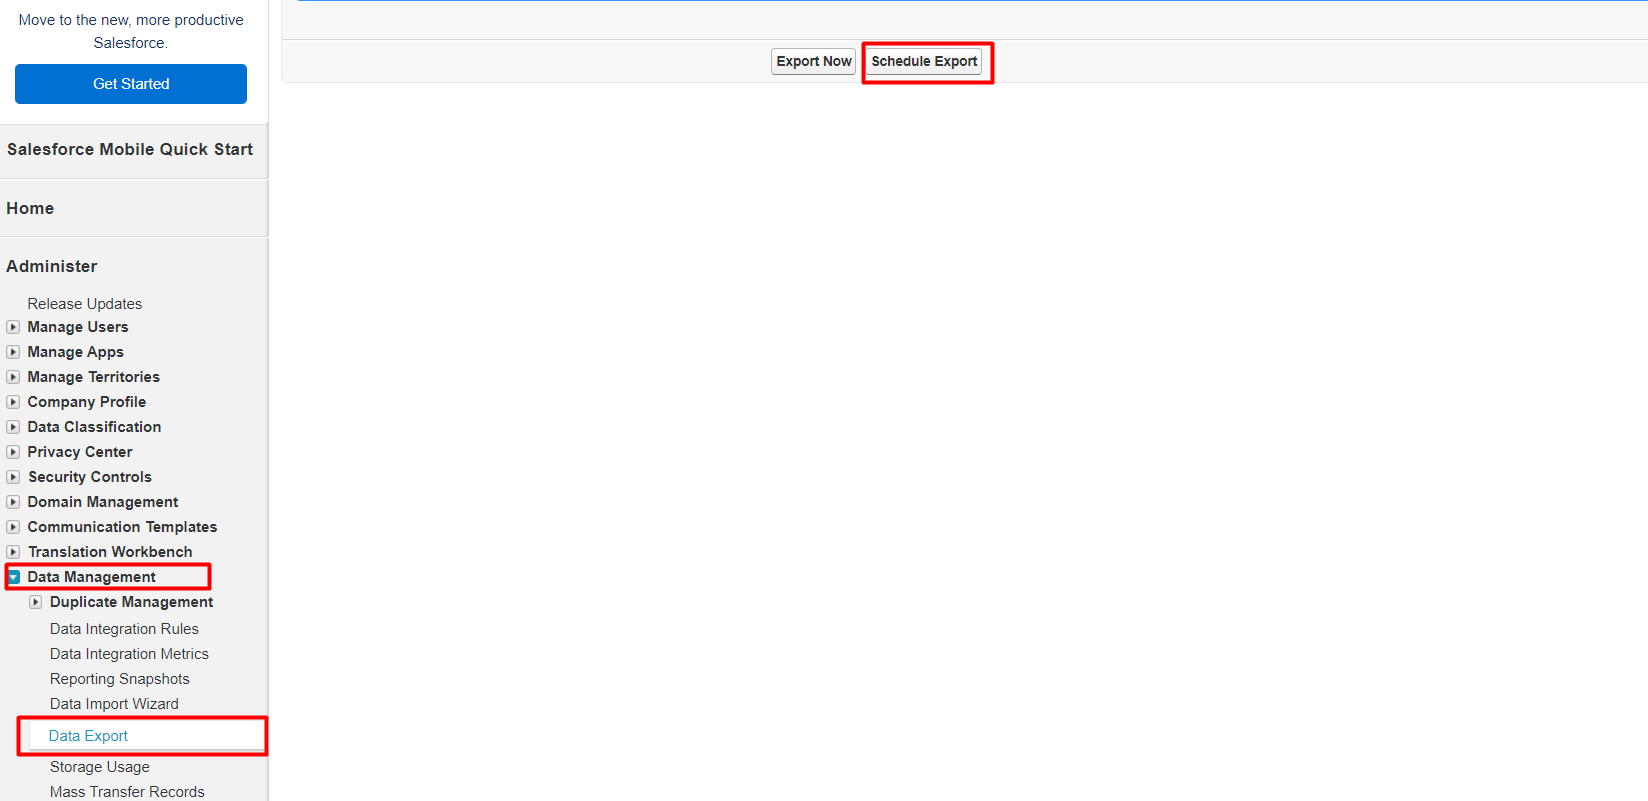Image resolution: width=1648 pixels, height=801 pixels.
Task: Expand the Security Controls arrow
Action: 13,477
